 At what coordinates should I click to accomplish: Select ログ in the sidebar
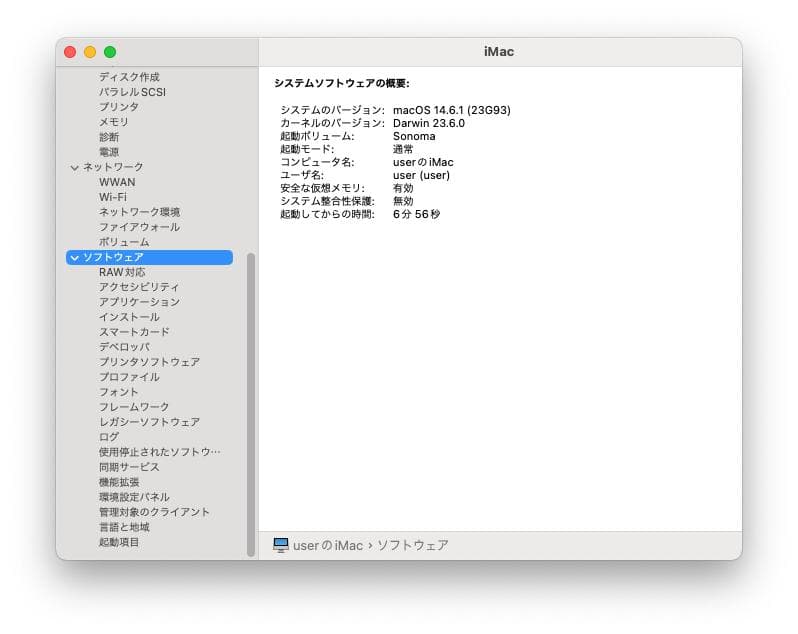pos(109,437)
